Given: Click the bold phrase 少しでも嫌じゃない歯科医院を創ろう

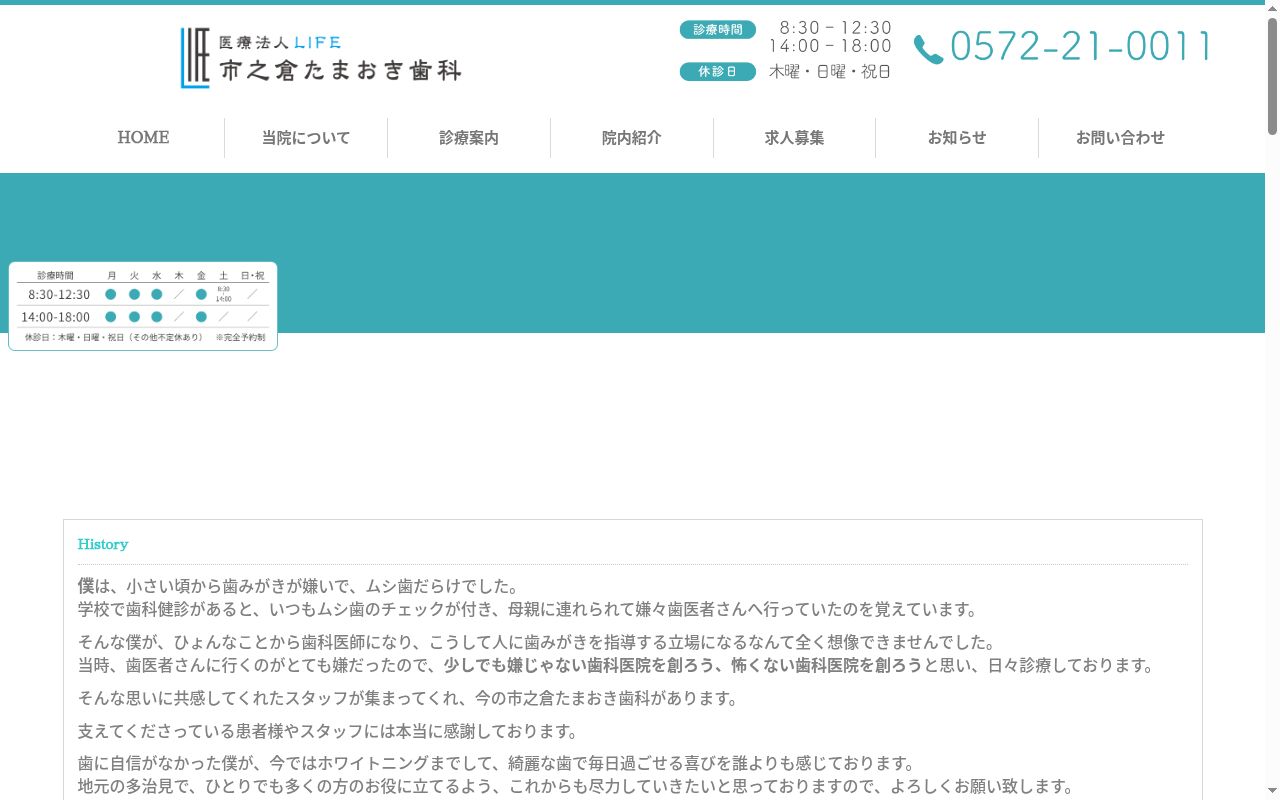Looking at the screenshot, I should (580, 665).
